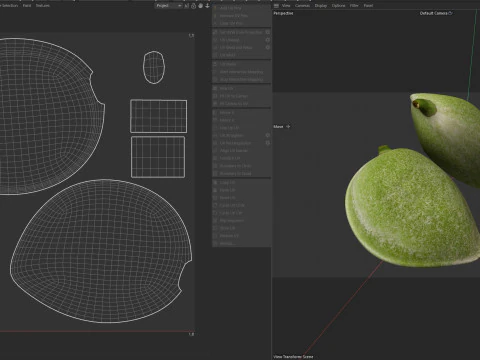The width and height of the screenshot is (480, 360).
Task: Open the Textures menu in UV editor
Action: 43,6
